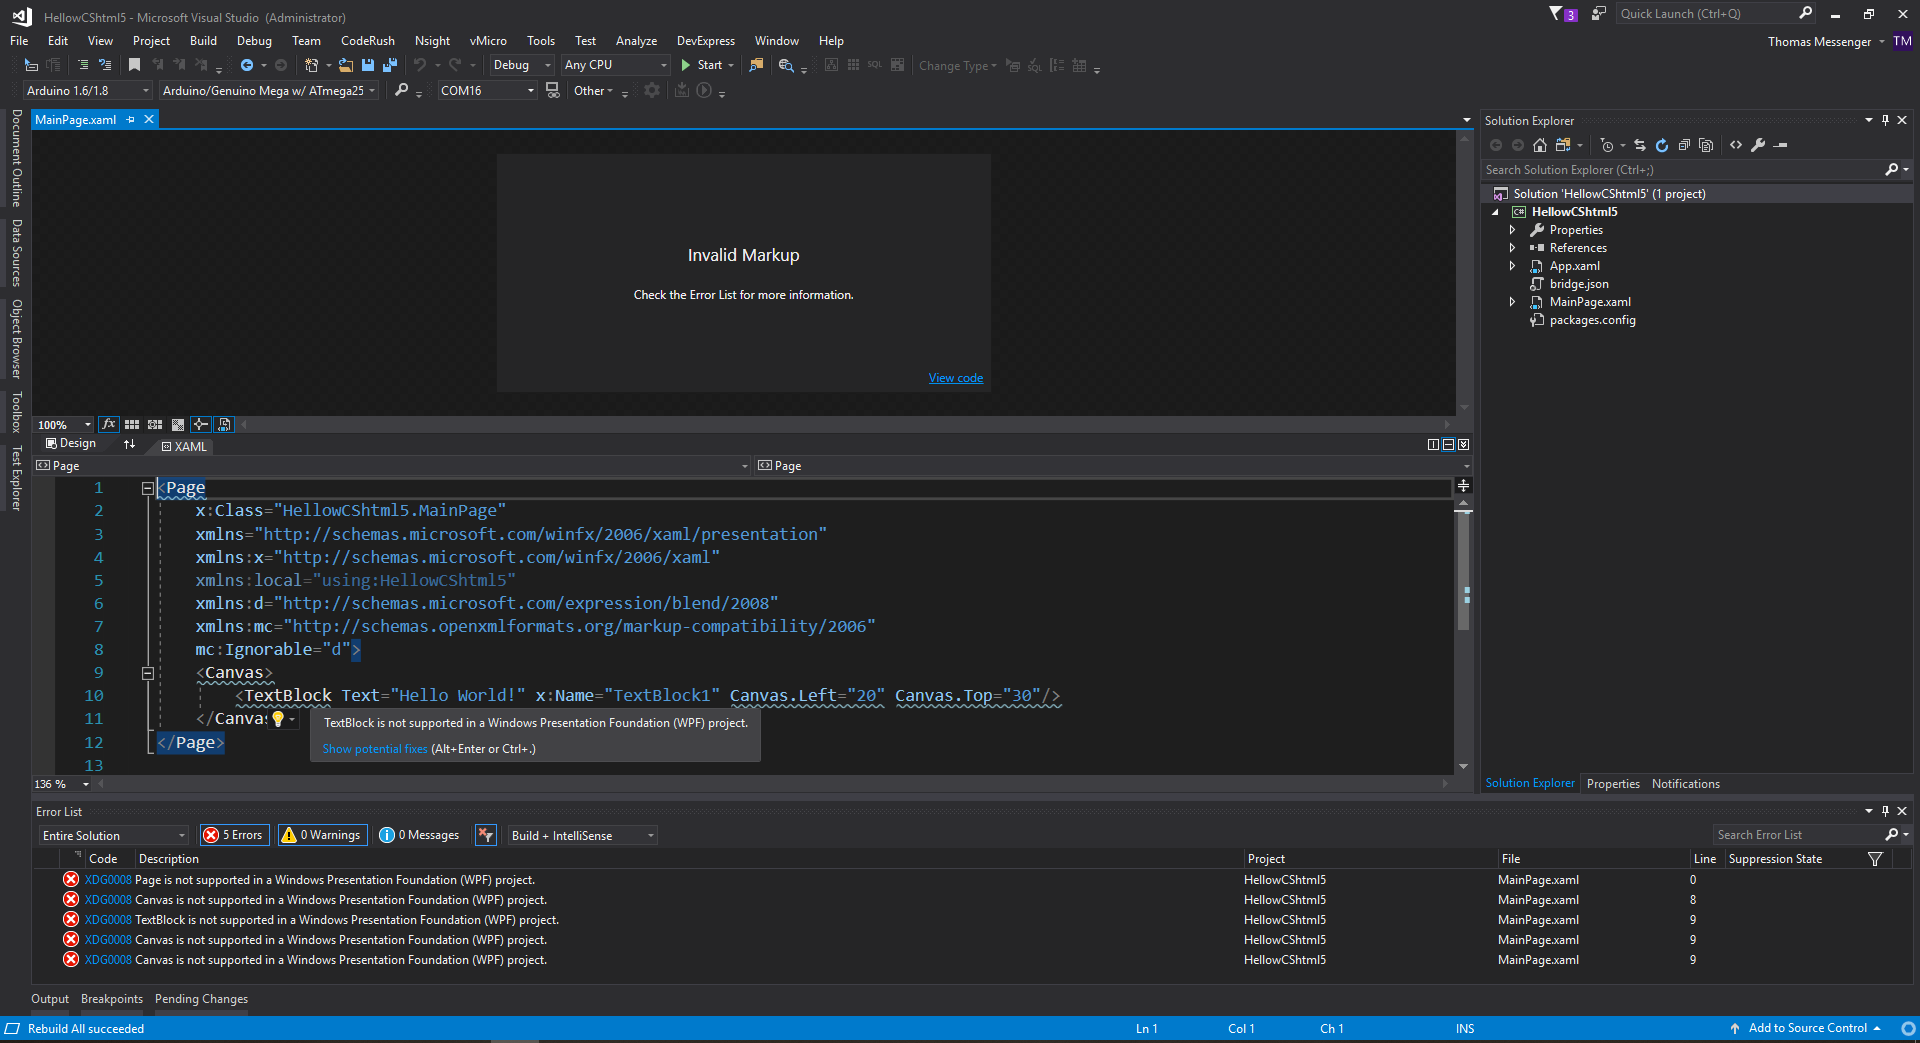Click the Navigate Backward arrow icon
The height and width of the screenshot is (1043, 1920).
(247, 65)
